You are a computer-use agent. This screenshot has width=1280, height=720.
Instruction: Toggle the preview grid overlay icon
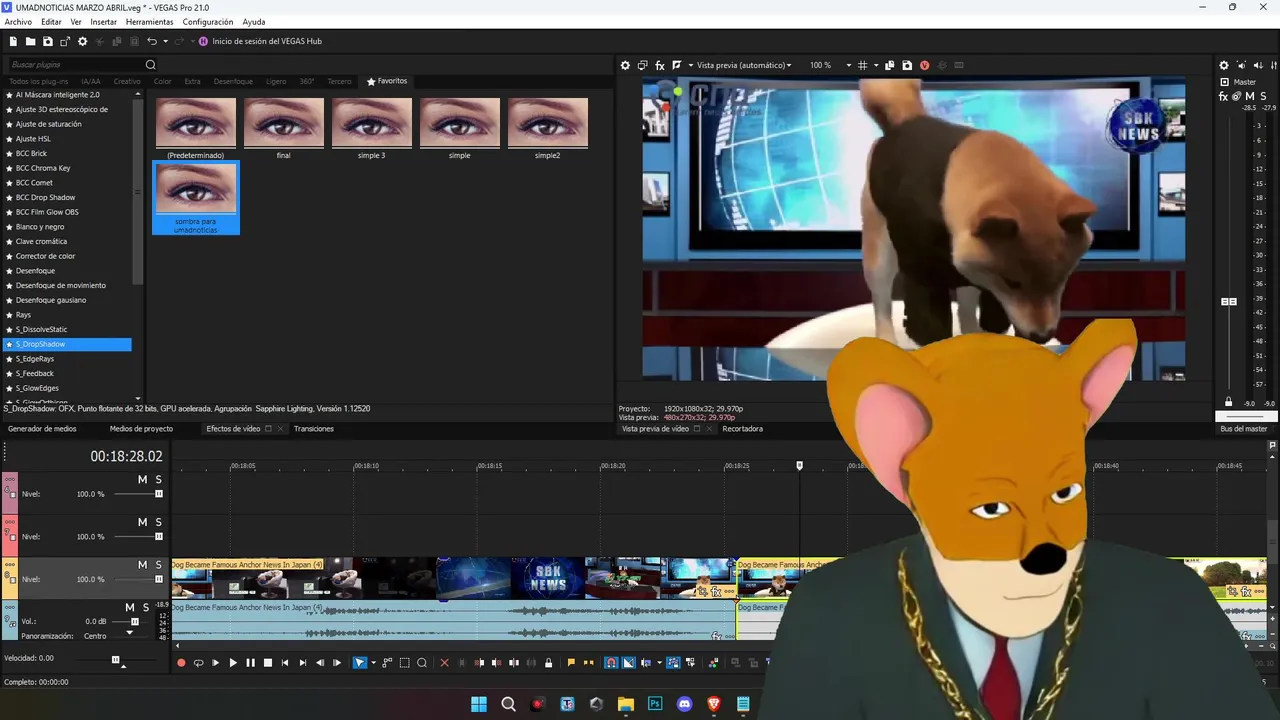click(863, 65)
